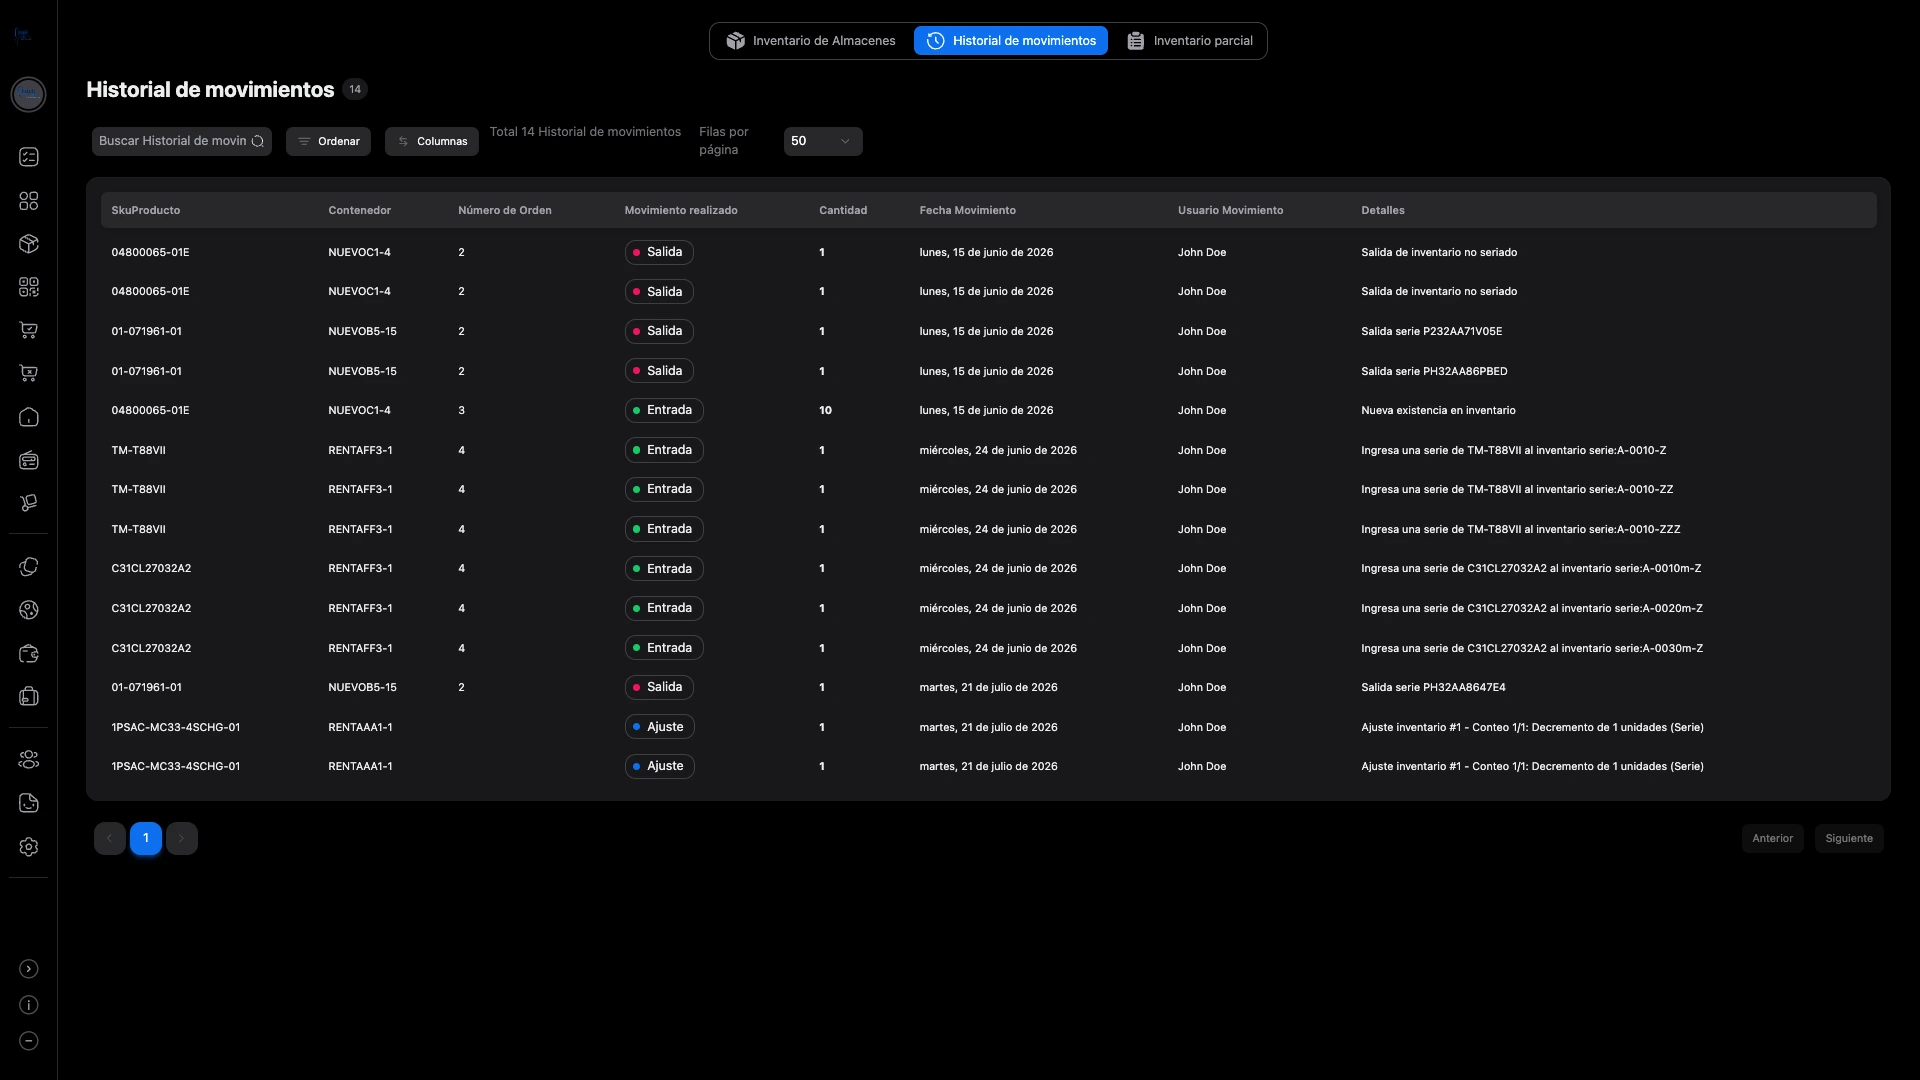Click the row ending with serie:A-0010-ZZZ
Image resolution: width=1920 pixels, height=1080 pixels.
[988, 529]
